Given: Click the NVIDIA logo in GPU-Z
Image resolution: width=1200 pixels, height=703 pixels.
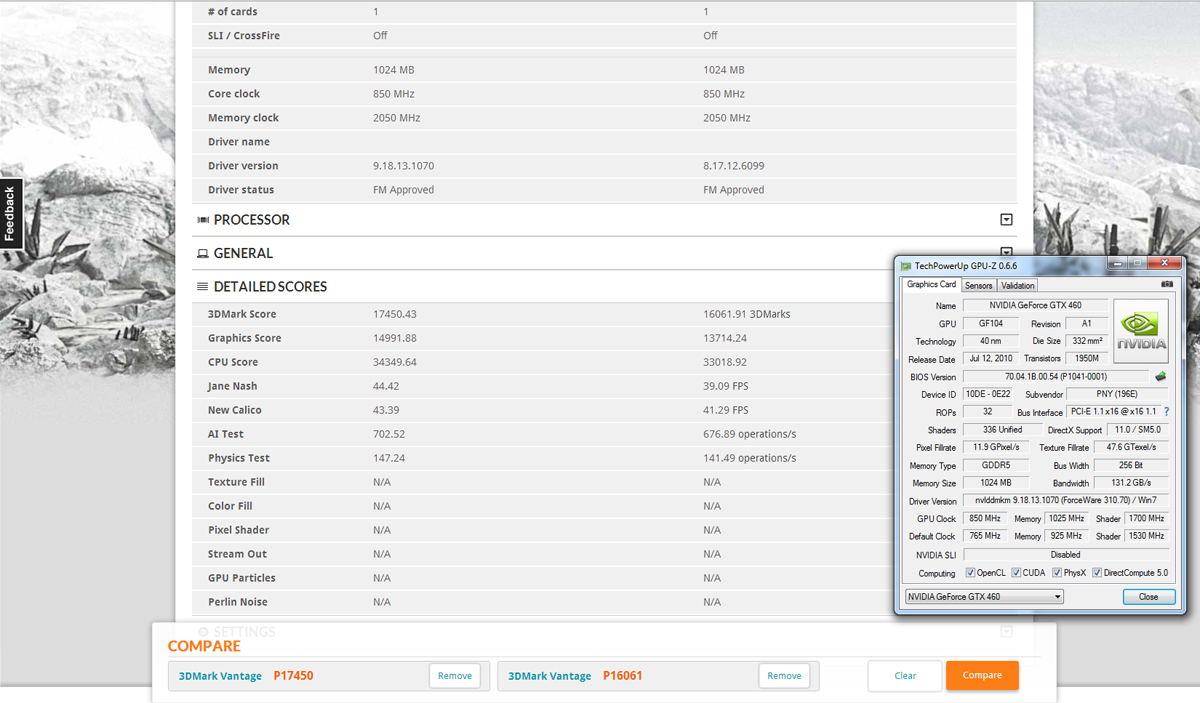Looking at the screenshot, I should 1141,333.
